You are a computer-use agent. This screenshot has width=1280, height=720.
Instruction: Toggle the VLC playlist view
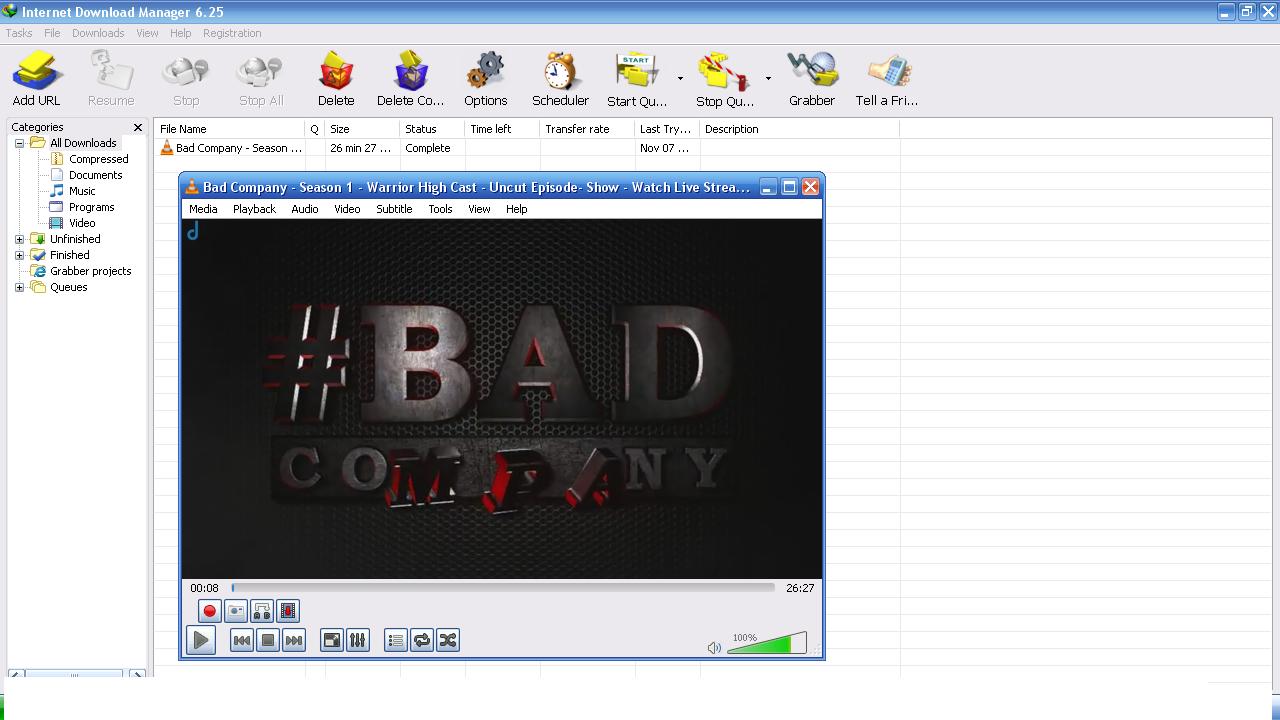pyautogui.click(x=396, y=641)
